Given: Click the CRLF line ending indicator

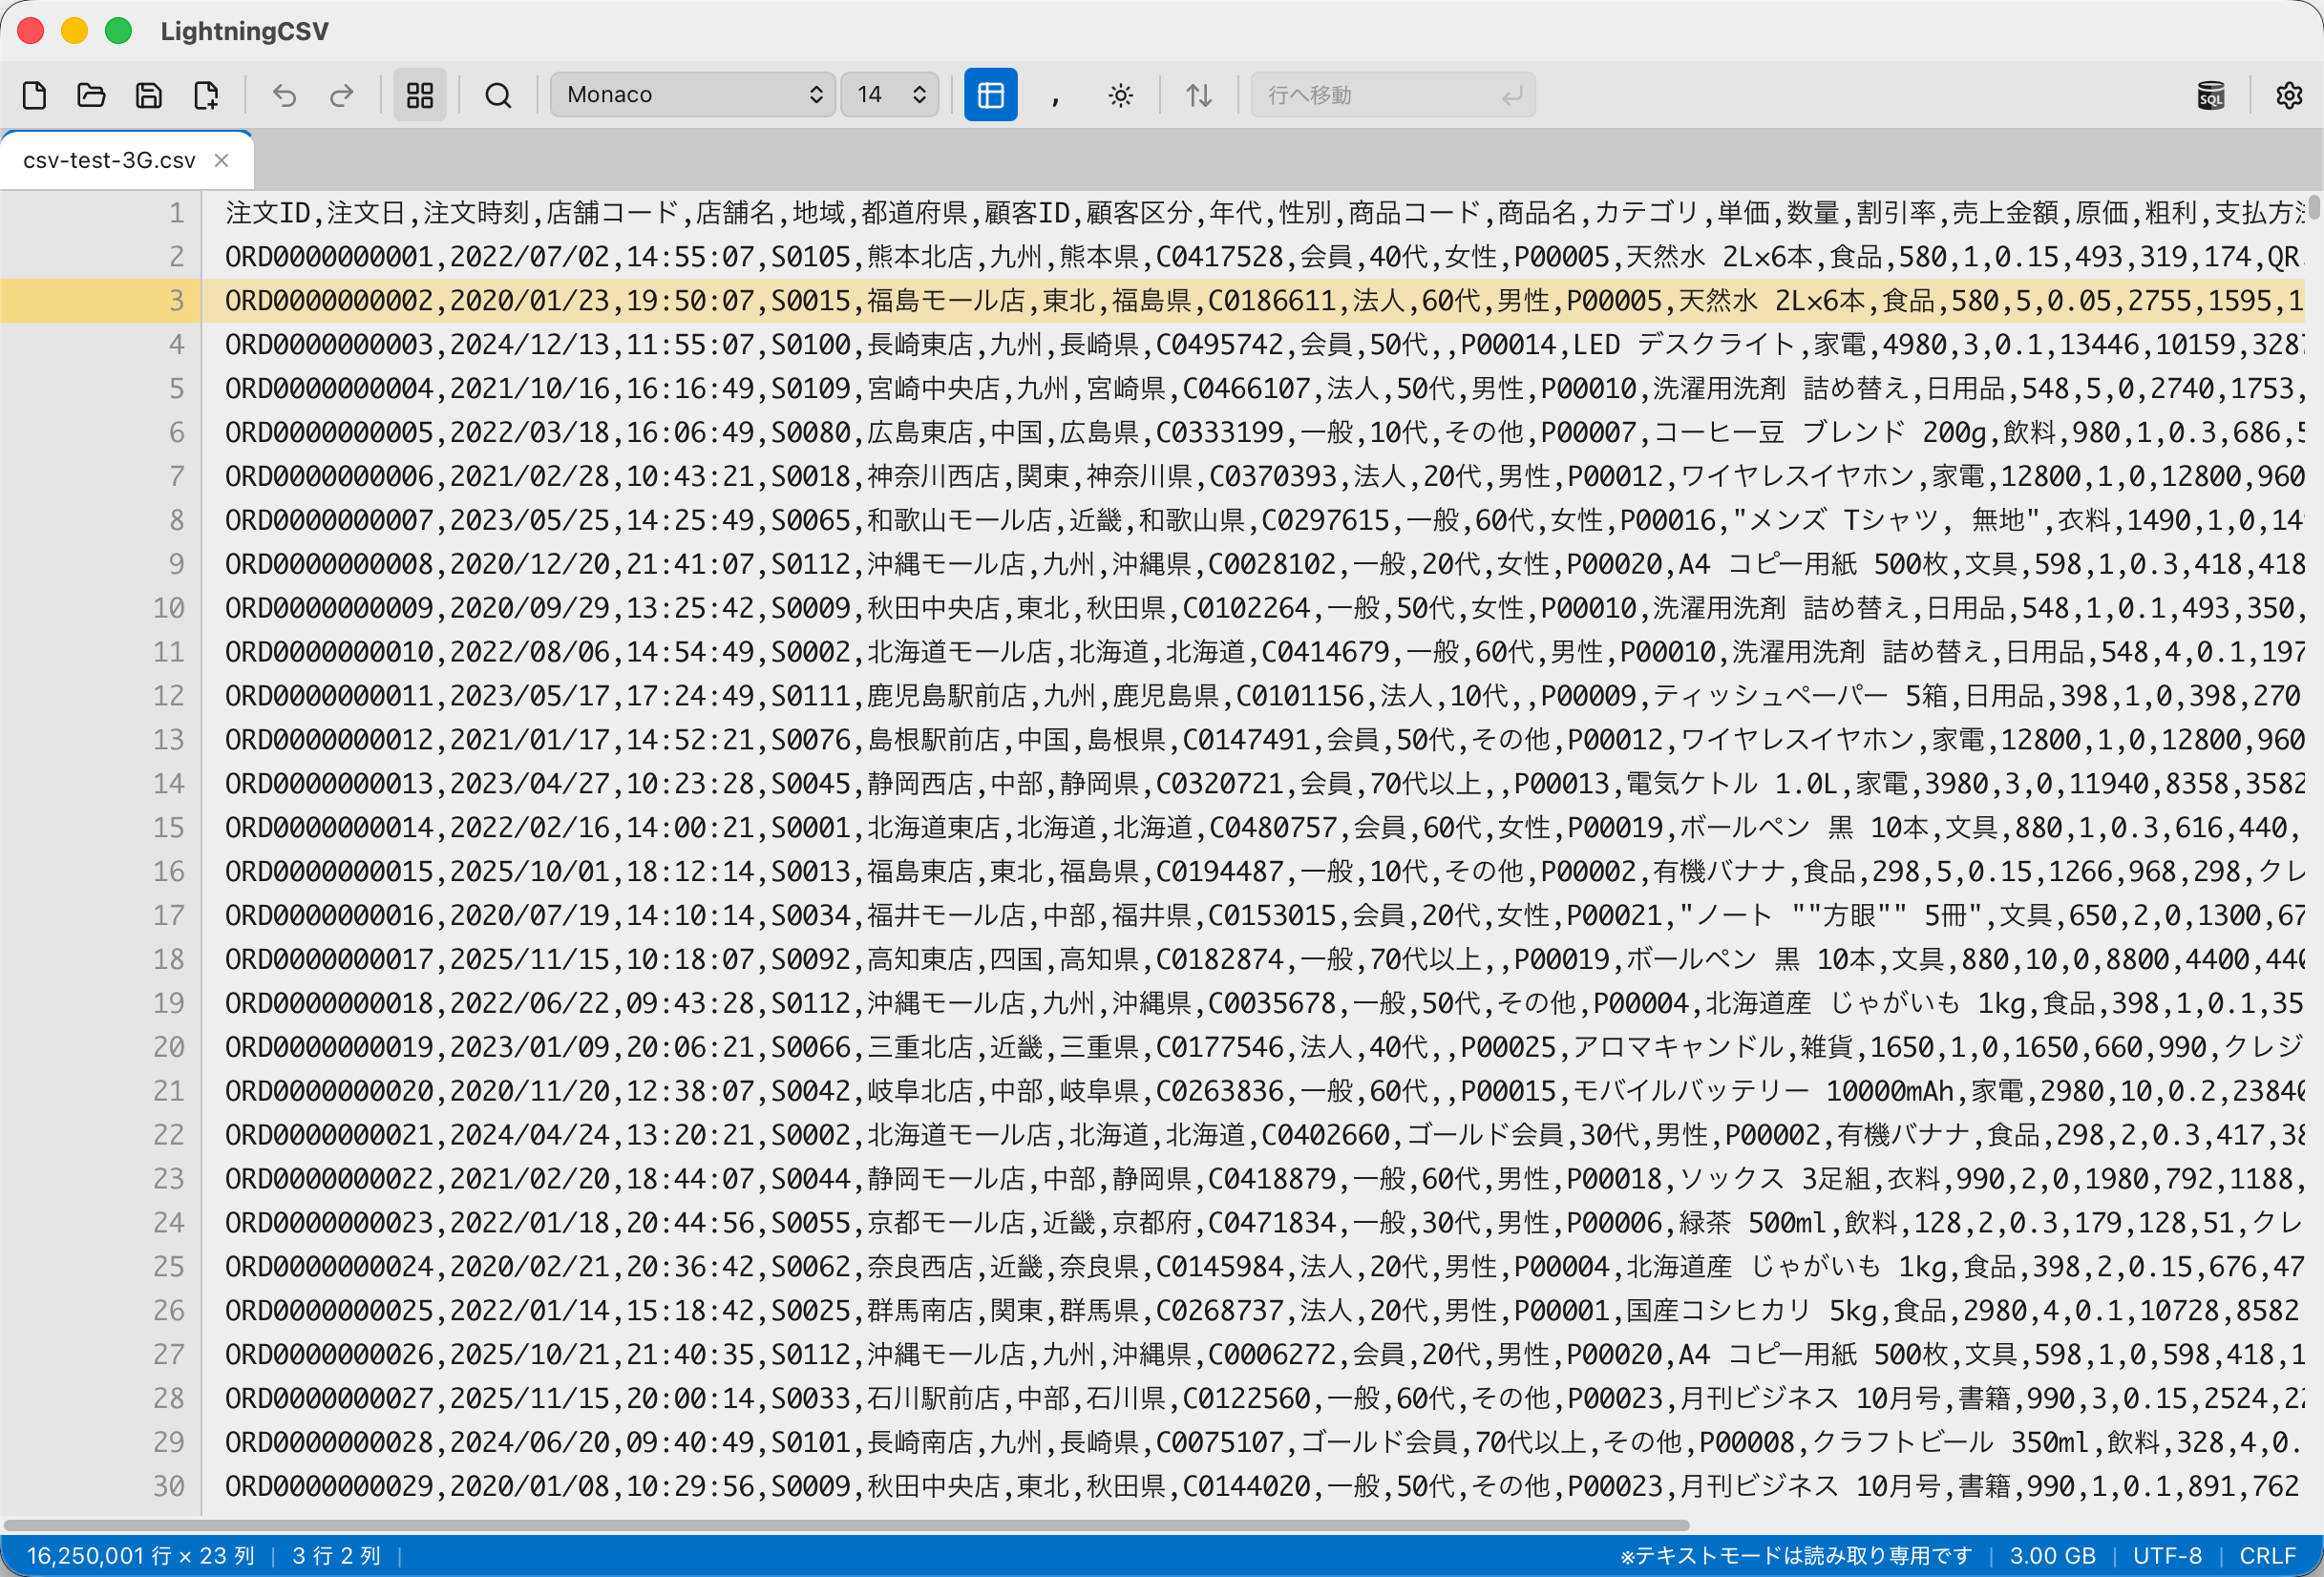Looking at the screenshot, I should pos(2267,1556).
